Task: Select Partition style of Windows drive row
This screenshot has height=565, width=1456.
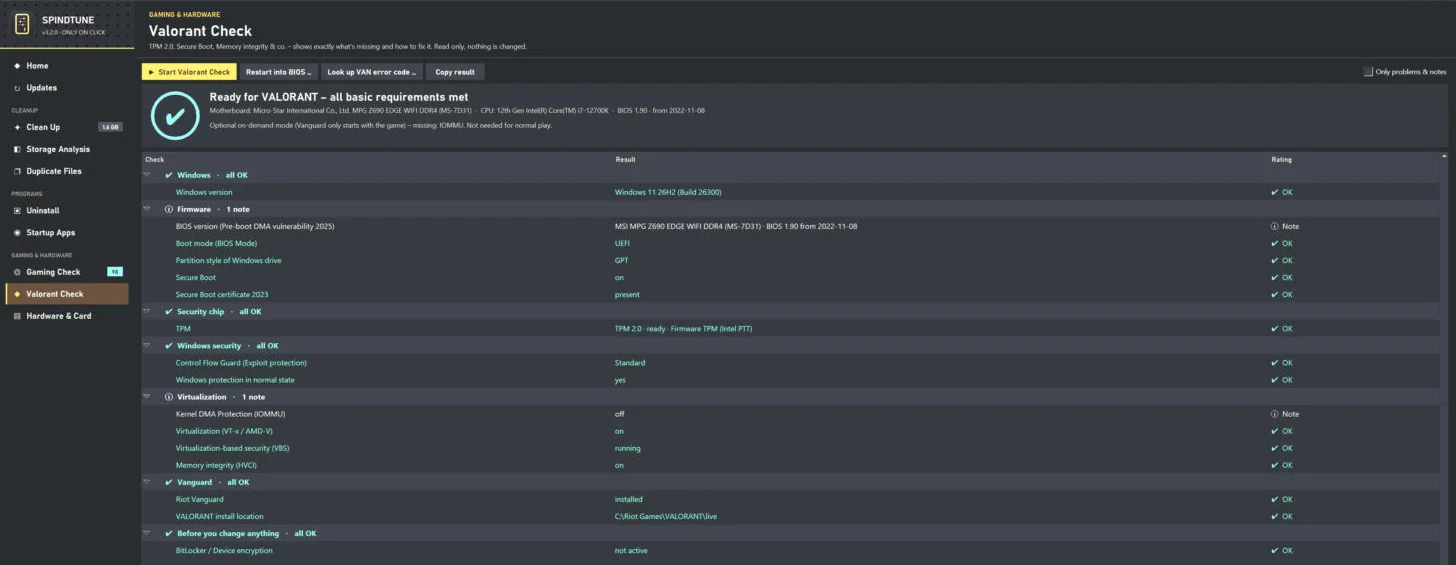Action: pyautogui.click(x=790, y=260)
